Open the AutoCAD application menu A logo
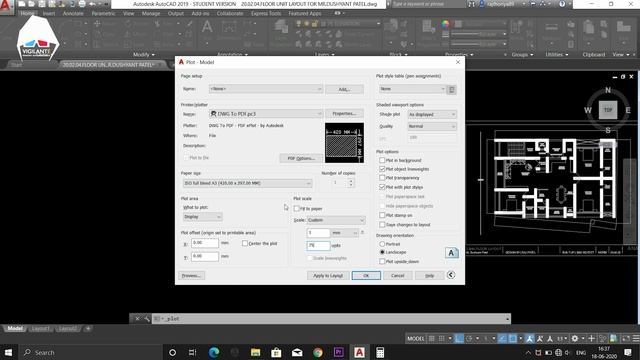Viewport: 640px width, 360px height. tap(6, 6)
